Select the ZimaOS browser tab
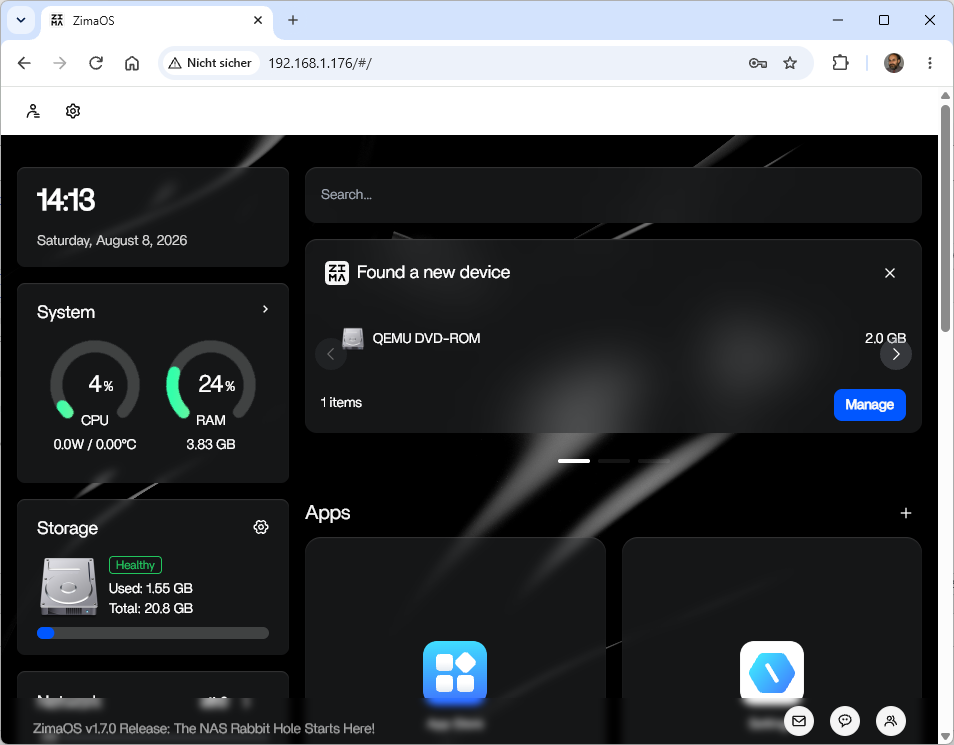 coord(156,21)
